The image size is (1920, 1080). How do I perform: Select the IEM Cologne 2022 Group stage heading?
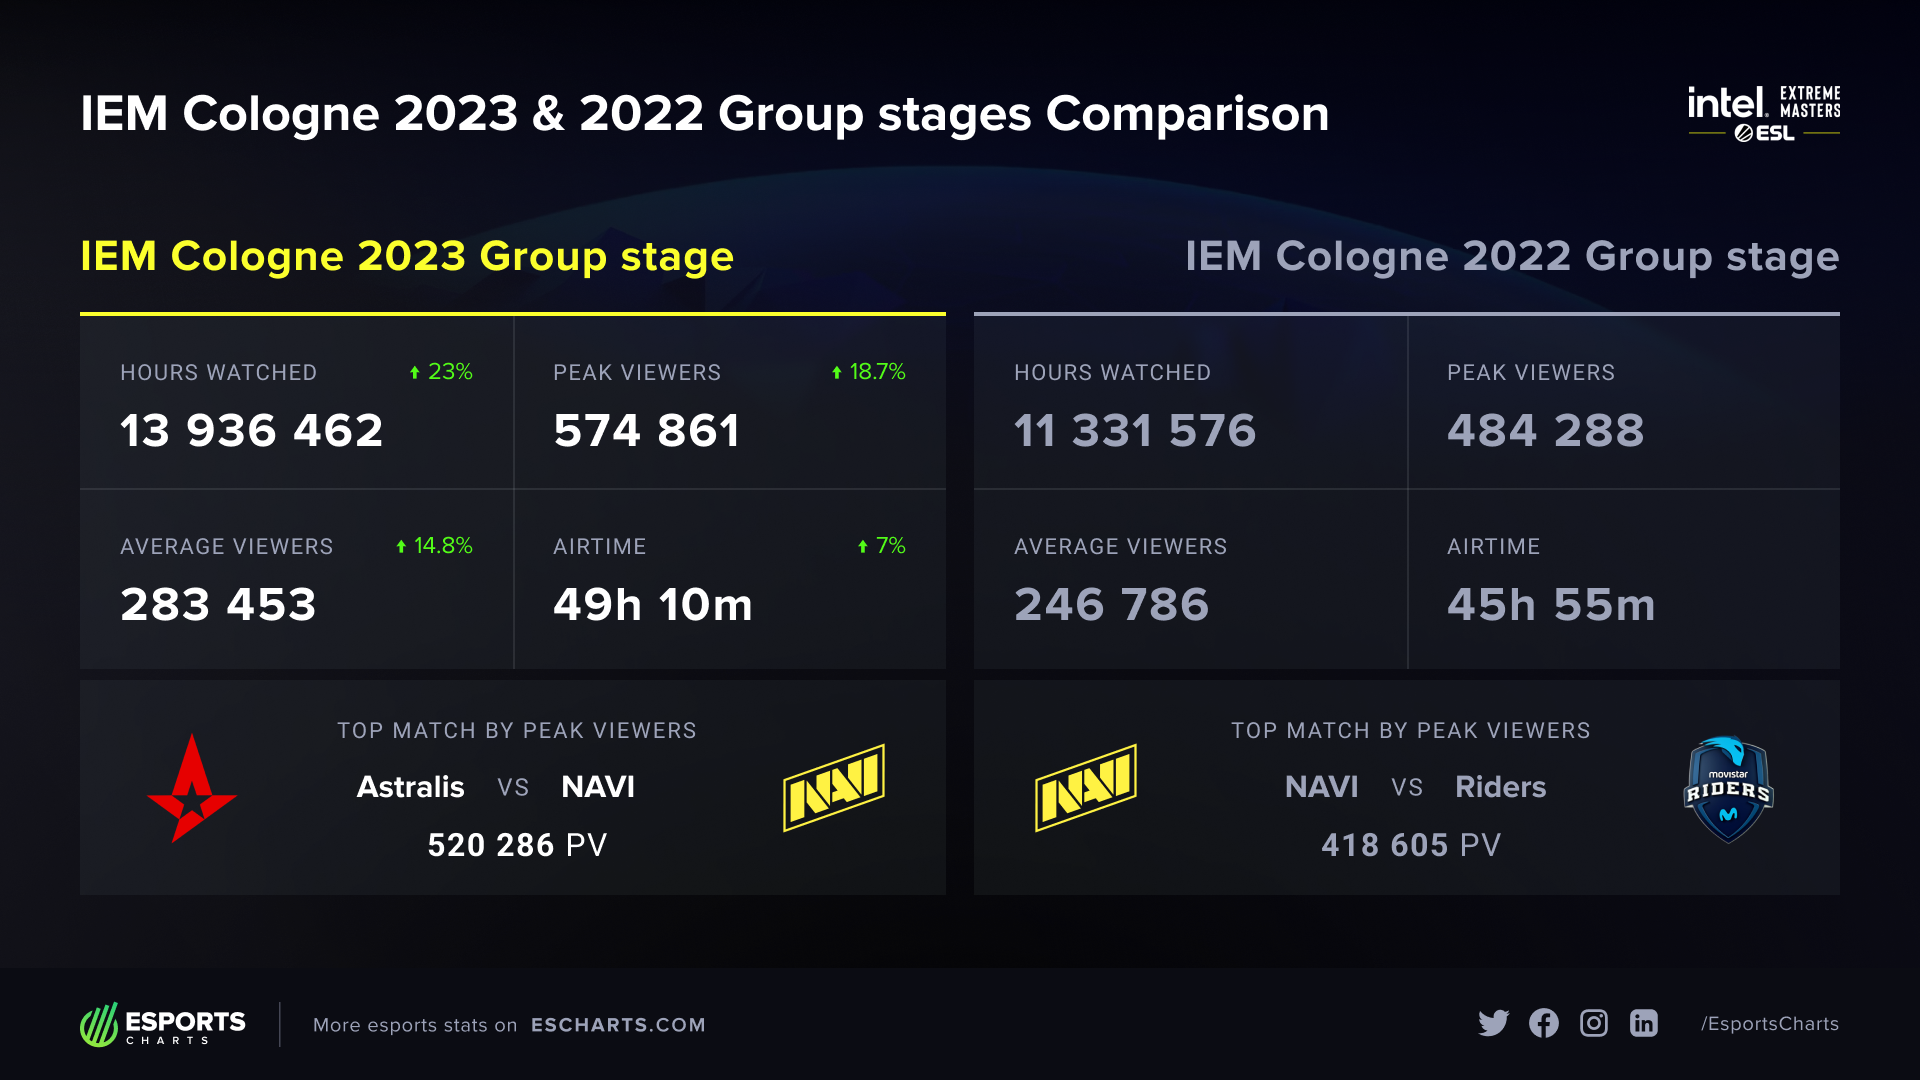[1511, 256]
